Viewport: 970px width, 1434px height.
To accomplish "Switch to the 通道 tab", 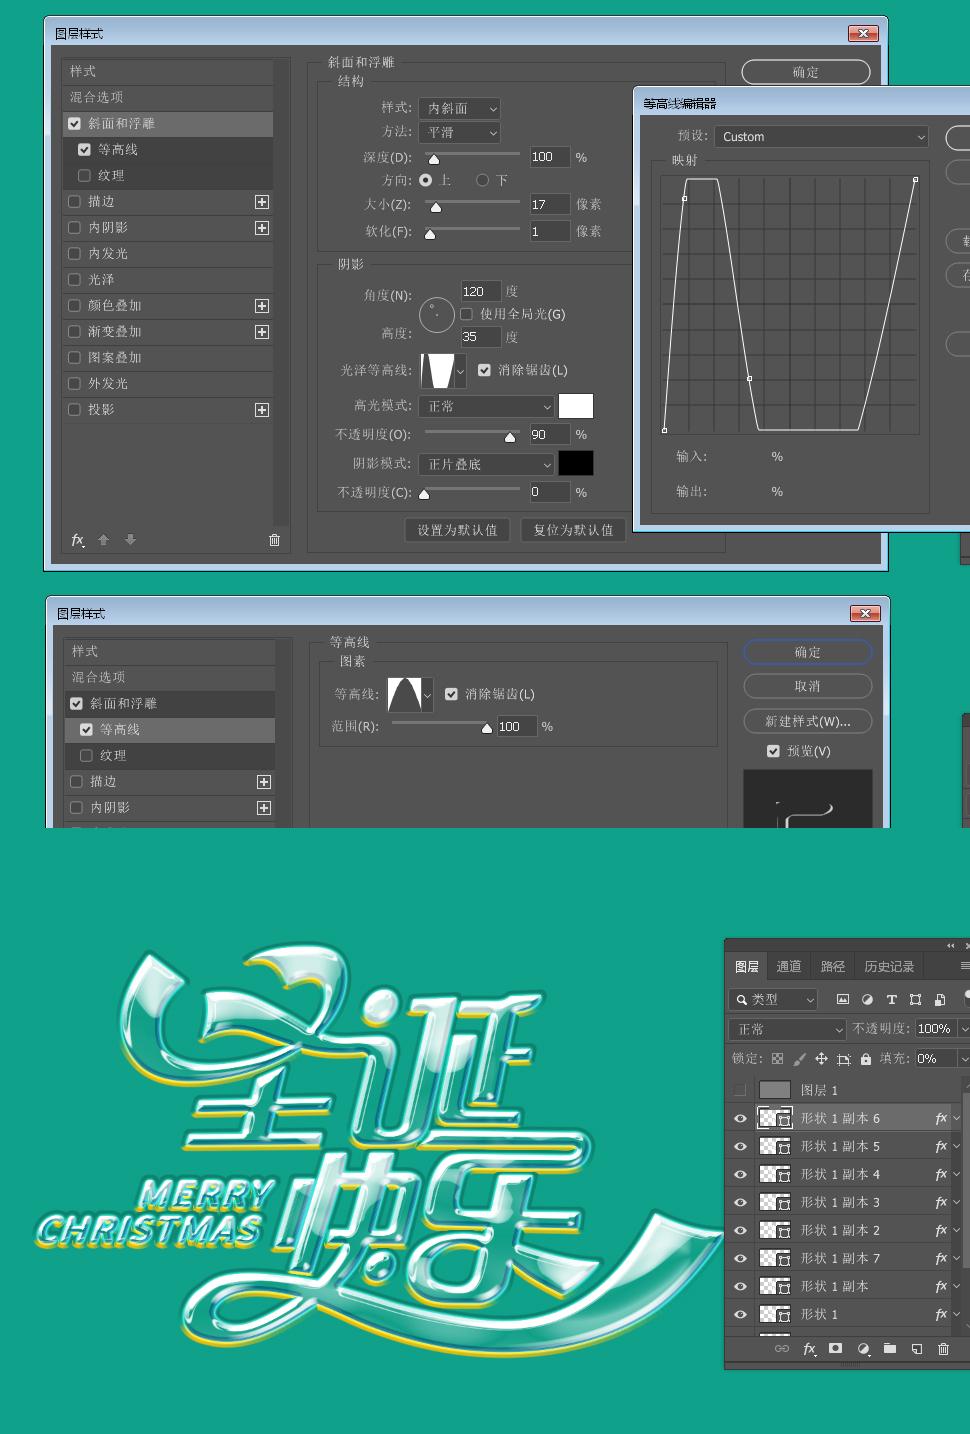I will coord(789,966).
